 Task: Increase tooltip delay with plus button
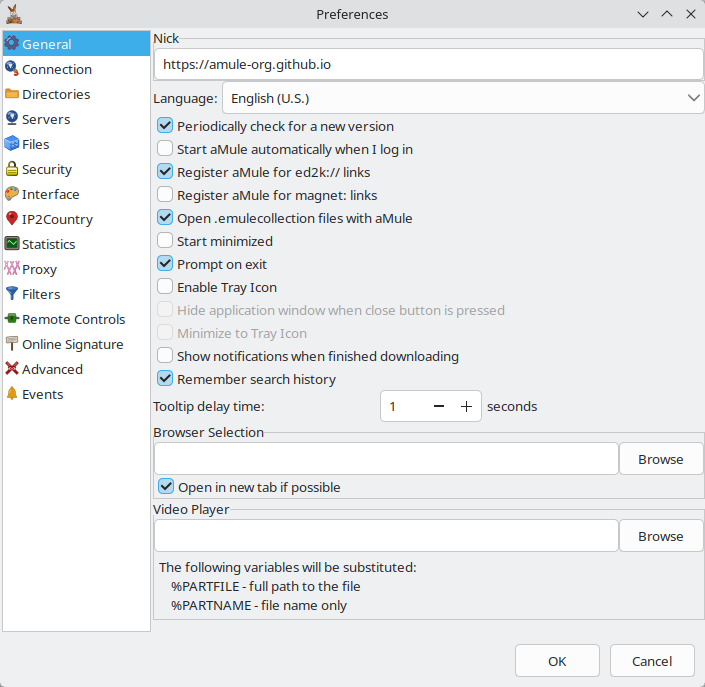(467, 406)
